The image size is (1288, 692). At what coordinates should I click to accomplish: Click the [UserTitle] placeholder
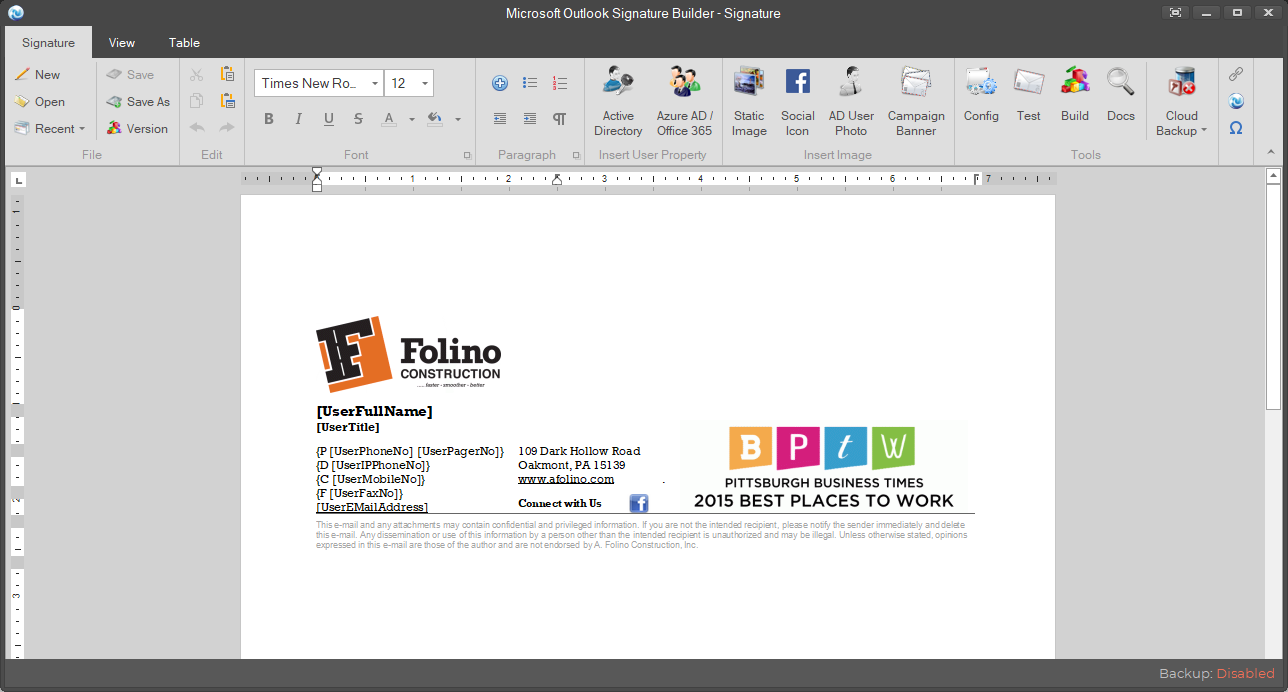click(x=348, y=427)
